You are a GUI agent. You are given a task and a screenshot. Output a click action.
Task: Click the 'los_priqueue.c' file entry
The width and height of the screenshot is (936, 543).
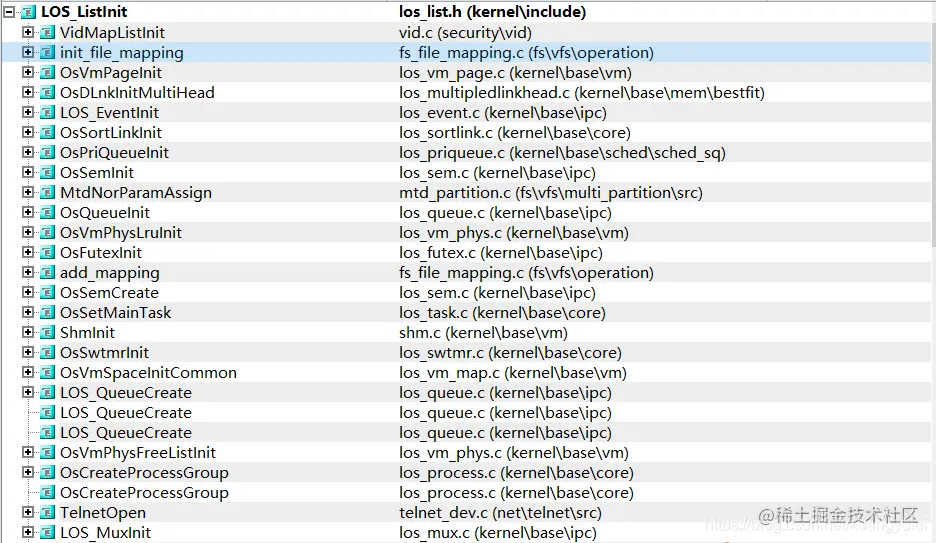(x=562, y=153)
